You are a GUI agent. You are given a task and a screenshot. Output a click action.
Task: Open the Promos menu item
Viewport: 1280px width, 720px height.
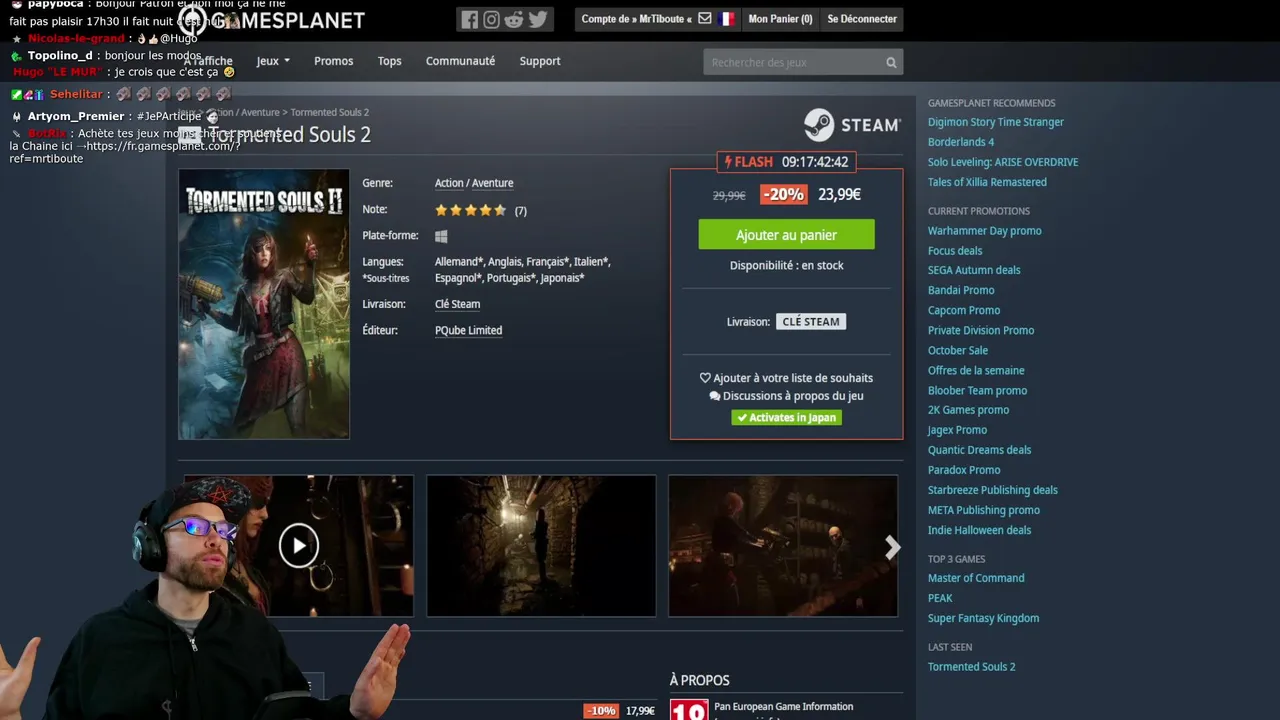point(333,61)
